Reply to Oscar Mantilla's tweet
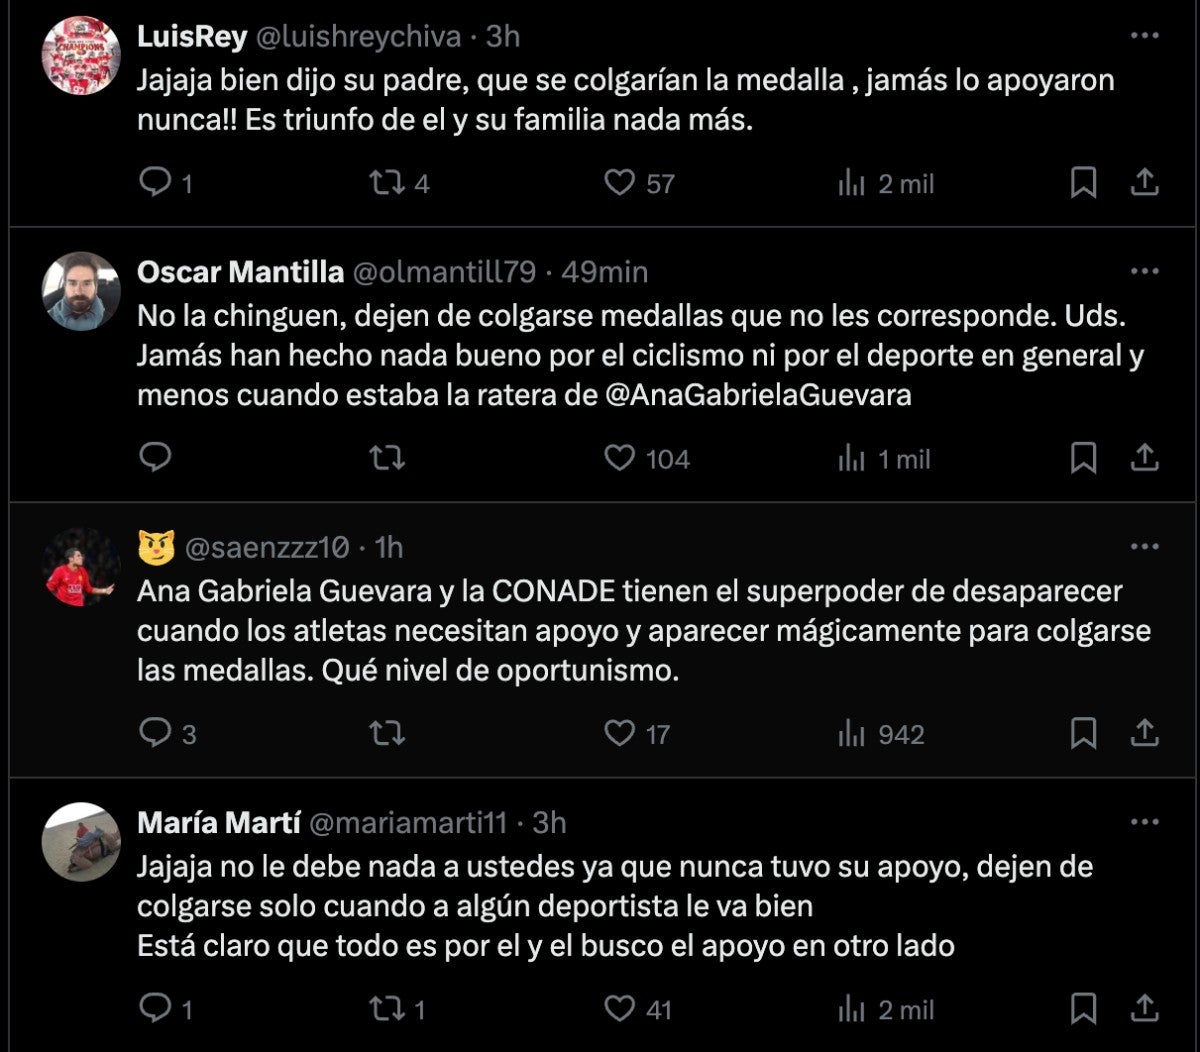1200x1052 pixels. [154, 458]
